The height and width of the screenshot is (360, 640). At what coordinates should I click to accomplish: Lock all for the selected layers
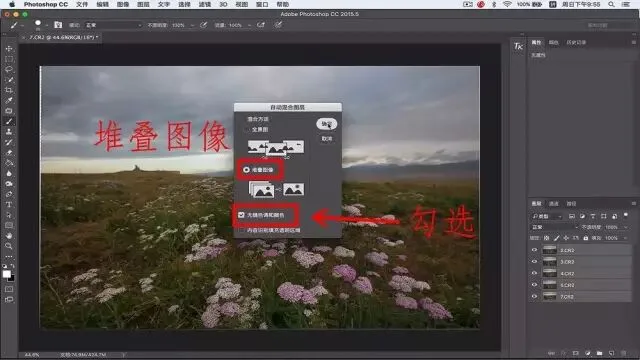coord(586,238)
